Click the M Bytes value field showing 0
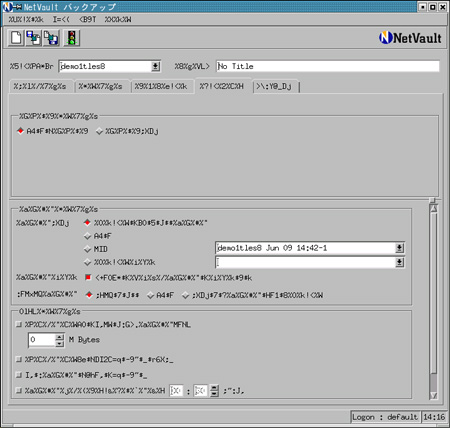 [41, 340]
